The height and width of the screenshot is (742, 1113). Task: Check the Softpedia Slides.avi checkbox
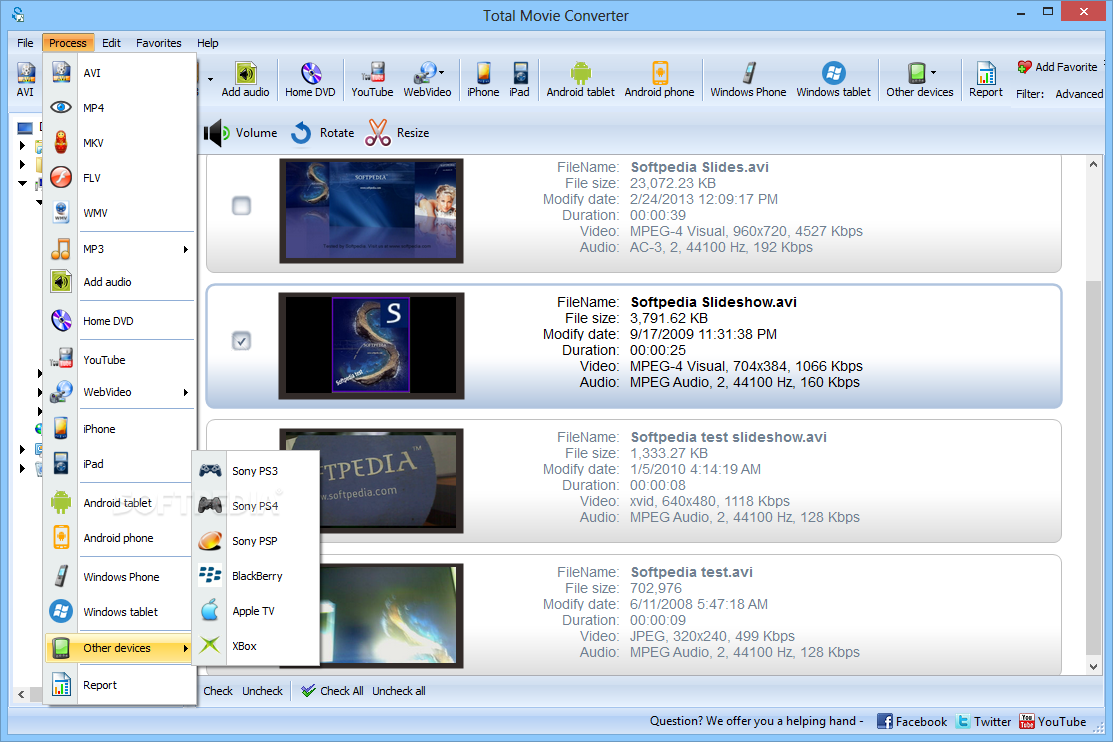pyautogui.click(x=241, y=206)
